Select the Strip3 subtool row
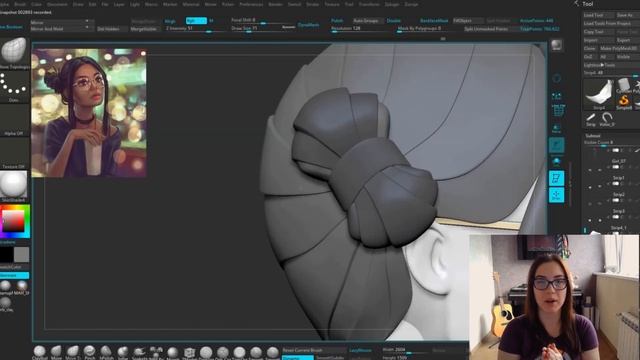This screenshot has height=360, width=640. [612, 214]
